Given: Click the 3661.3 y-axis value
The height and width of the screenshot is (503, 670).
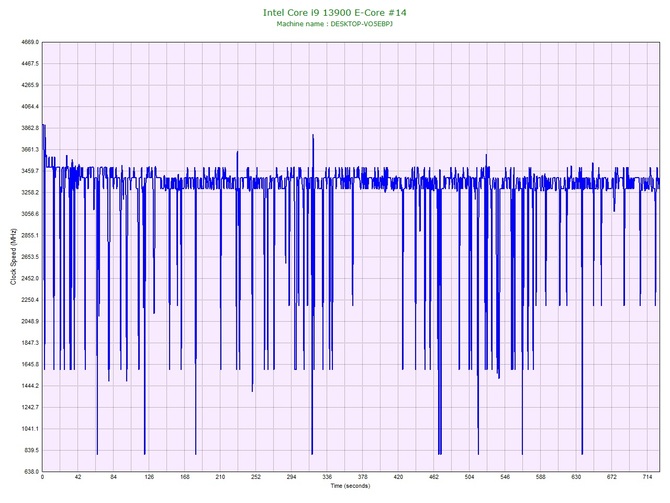Looking at the screenshot, I should tap(30, 150).
